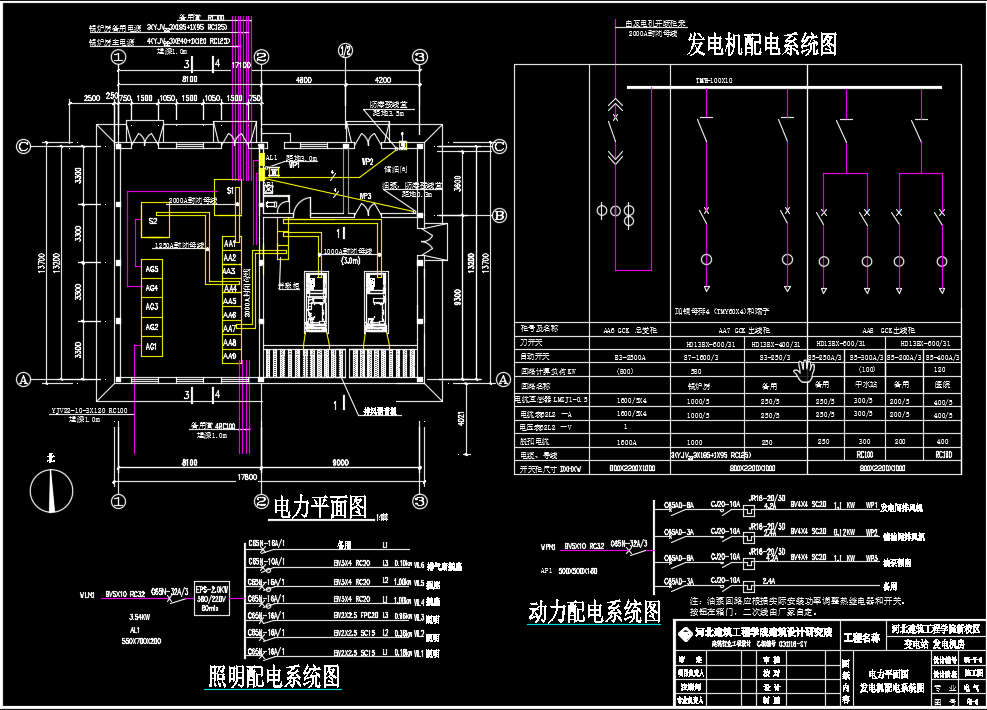The height and width of the screenshot is (710, 987).
Task: Select the 9000 dimension text
Action: pyautogui.click(x=341, y=463)
